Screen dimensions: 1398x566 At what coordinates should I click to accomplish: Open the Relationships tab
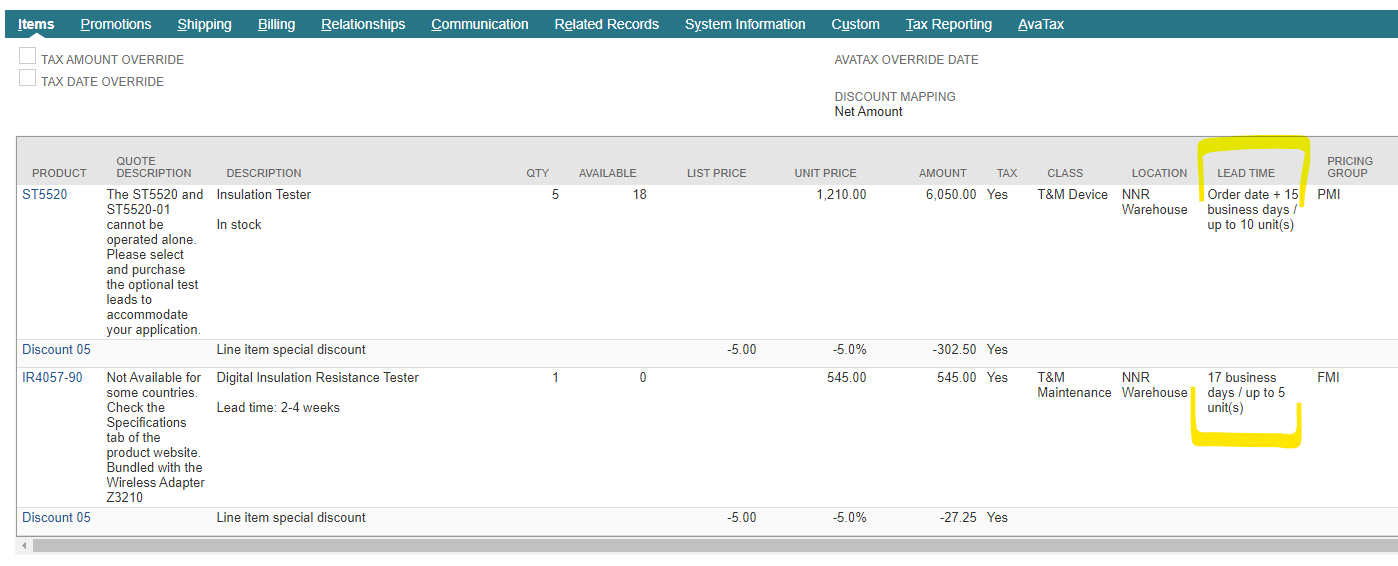coord(363,24)
